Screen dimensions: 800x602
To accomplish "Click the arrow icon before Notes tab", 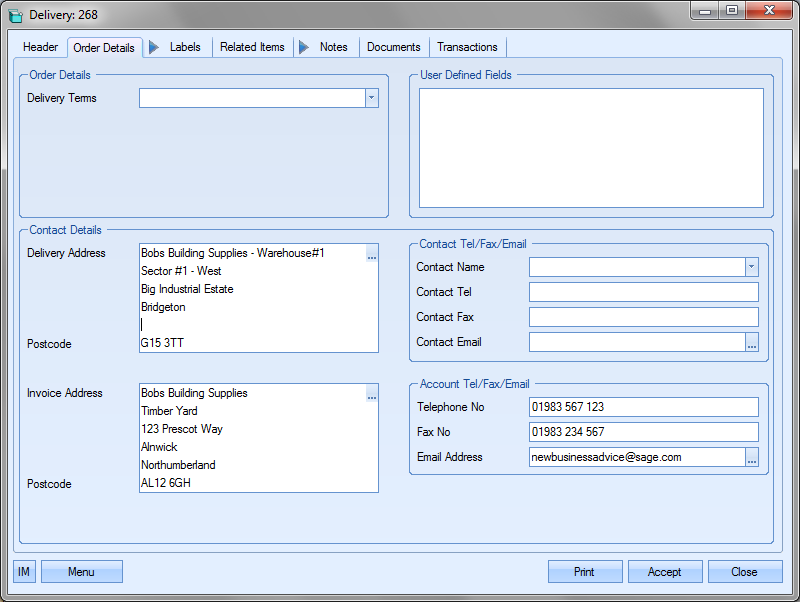I will 304,47.
